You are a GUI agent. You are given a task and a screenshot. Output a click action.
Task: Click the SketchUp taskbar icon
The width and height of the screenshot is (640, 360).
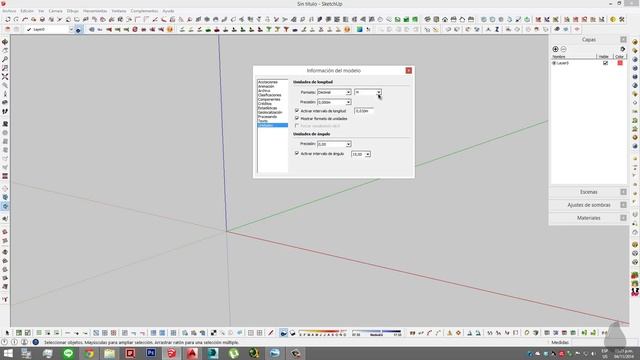click(171, 353)
